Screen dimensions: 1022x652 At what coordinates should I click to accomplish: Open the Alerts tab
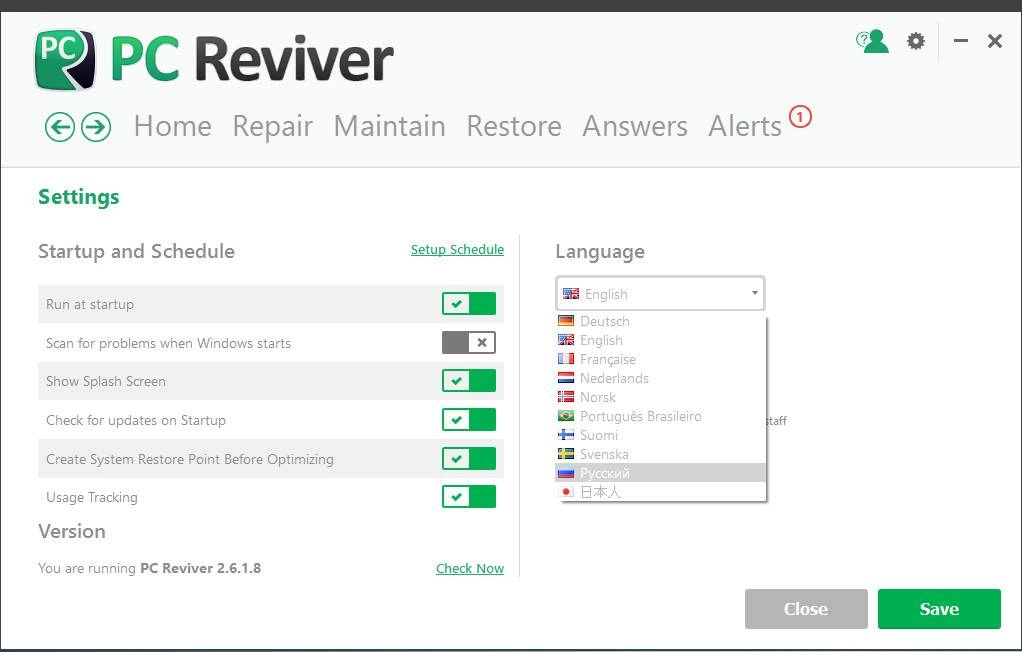point(745,126)
